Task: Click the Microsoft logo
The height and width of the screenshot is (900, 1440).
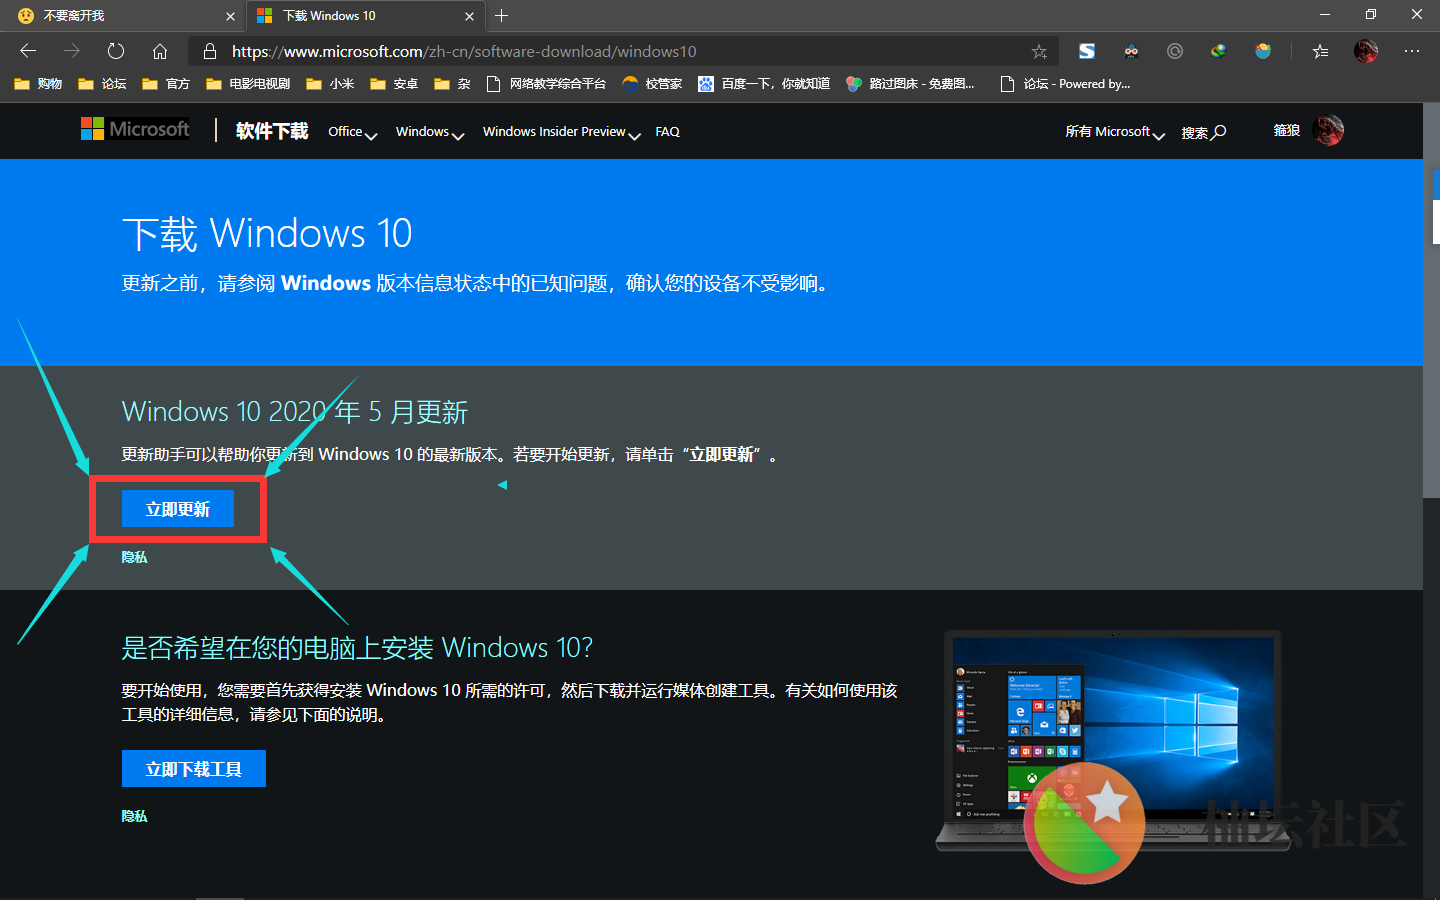Action: pyautogui.click(x=135, y=129)
